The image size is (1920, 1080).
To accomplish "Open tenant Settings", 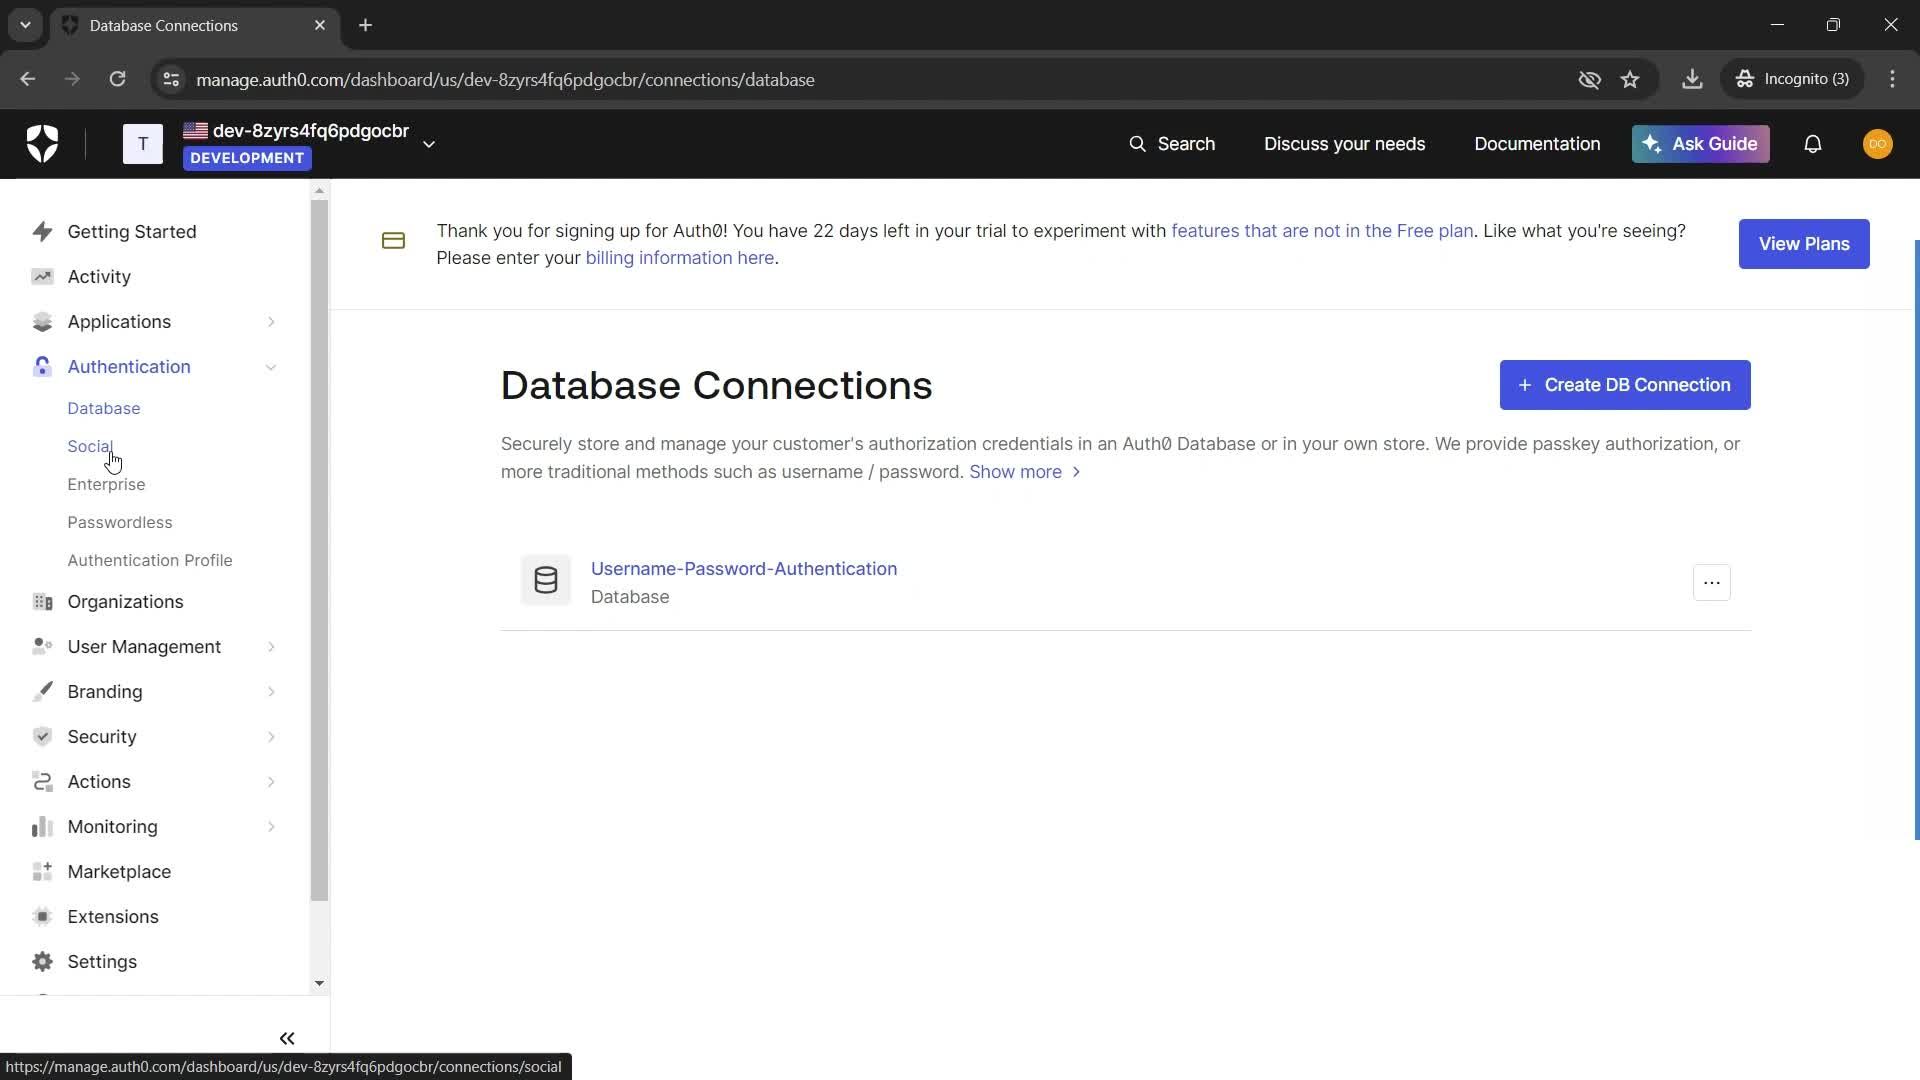I will point(102,962).
